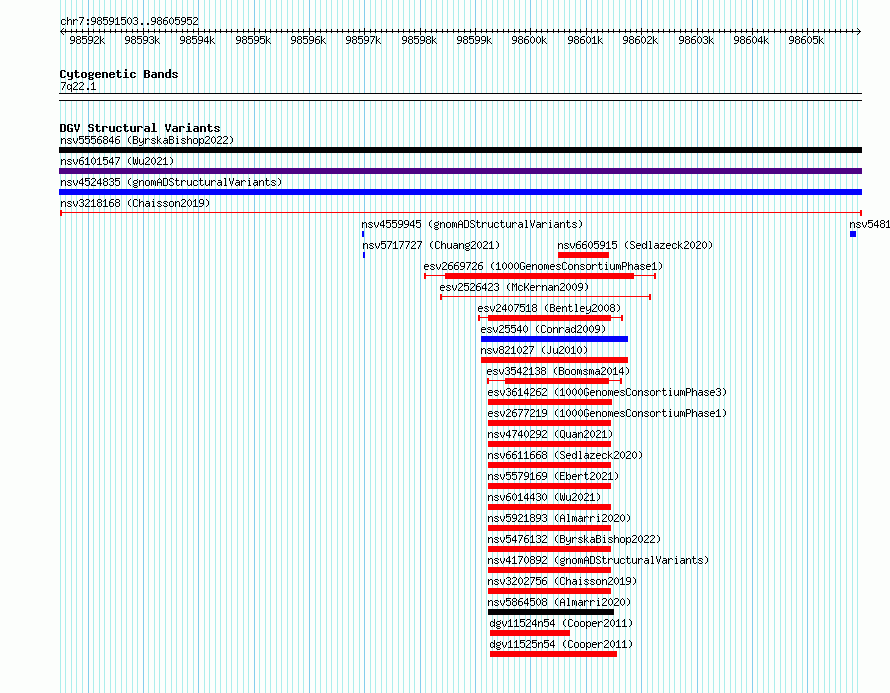Open variant esv3542138 (Boomsma2014) label

558,371
